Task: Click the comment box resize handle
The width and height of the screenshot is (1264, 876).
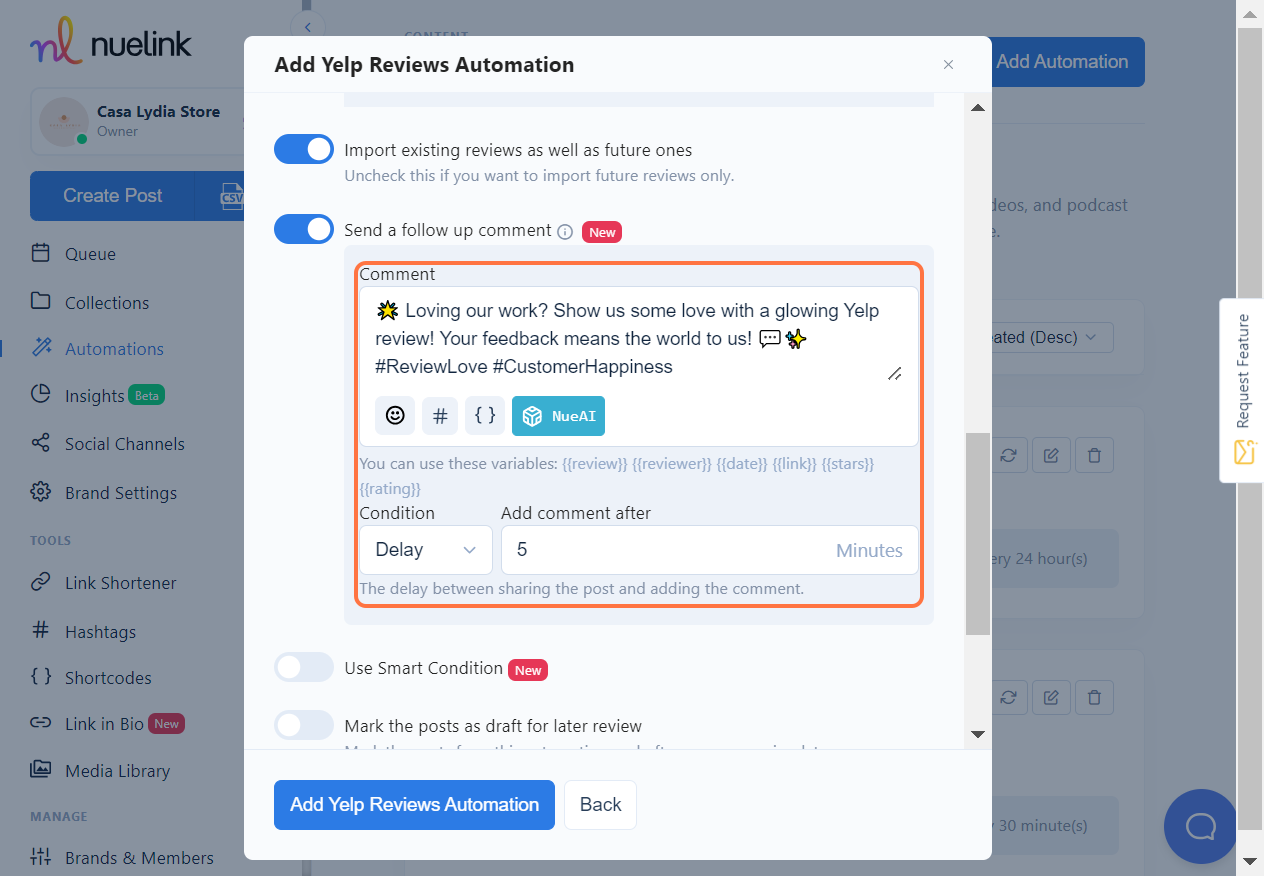Action: [x=895, y=373]
